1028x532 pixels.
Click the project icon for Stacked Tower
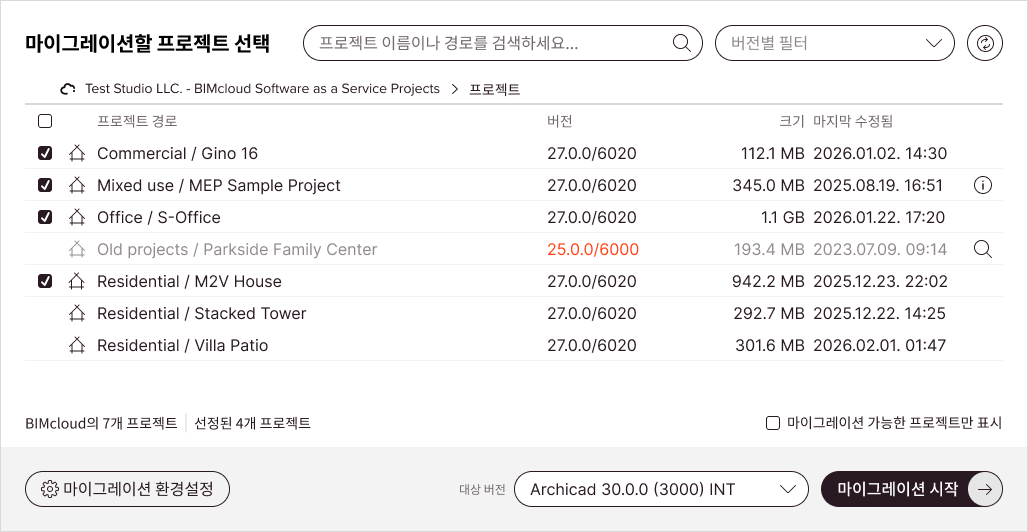[x=77, y=314]
